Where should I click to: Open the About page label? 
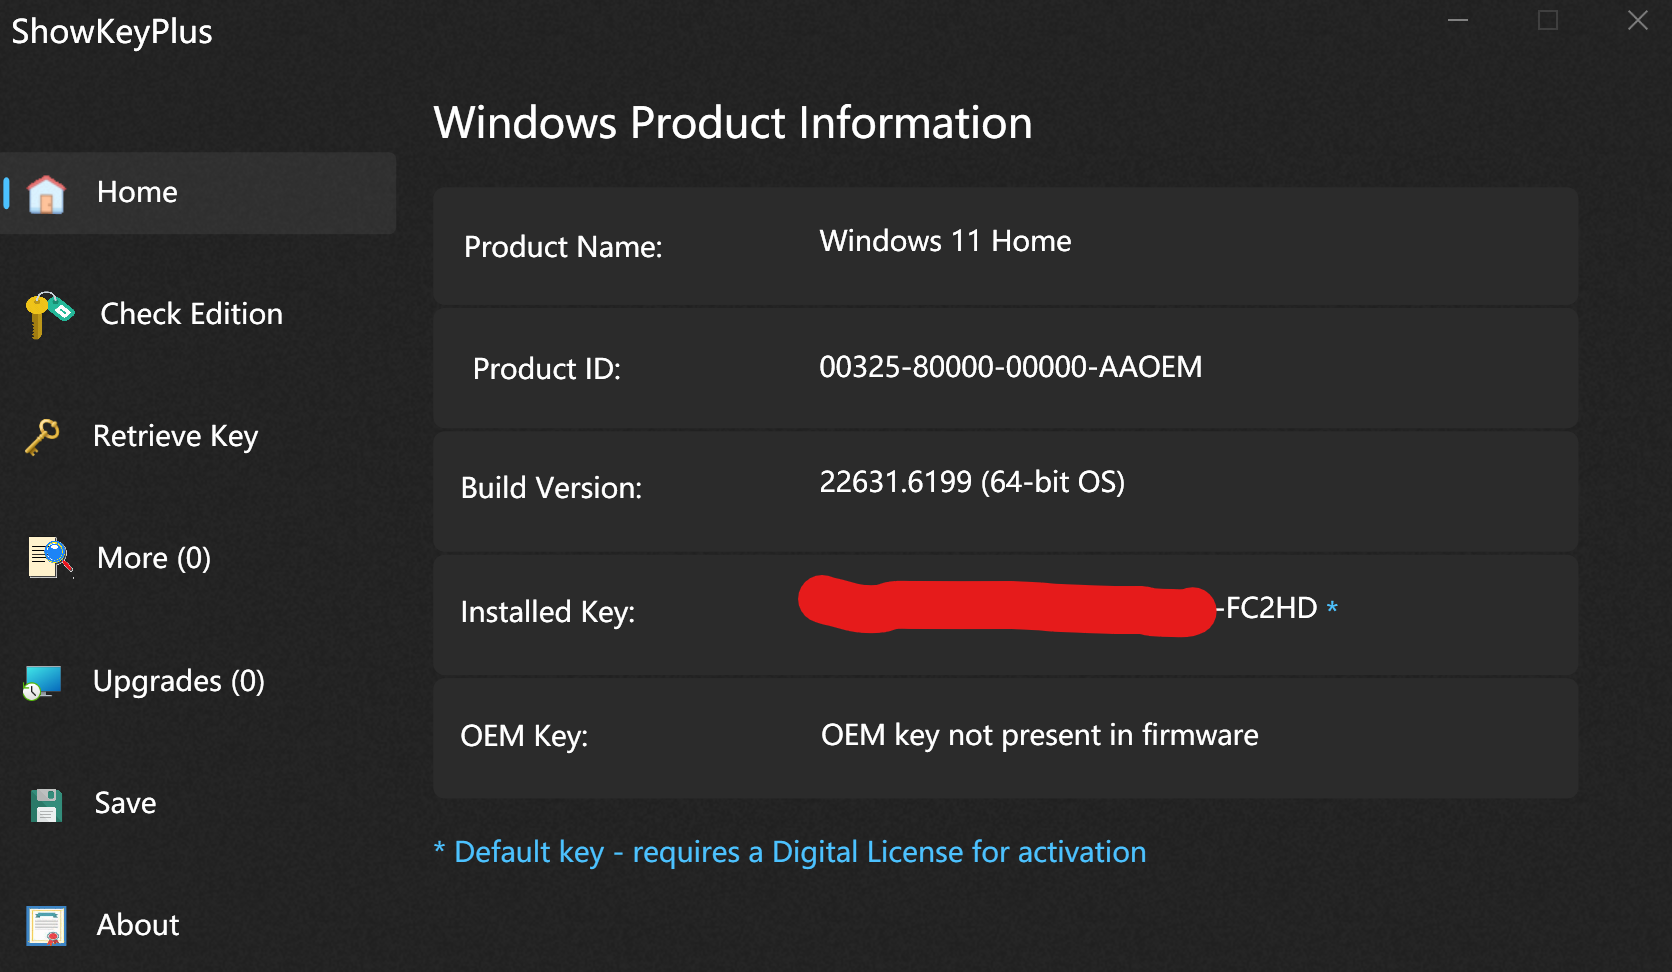pyautogui.click(x=138, y=925)
